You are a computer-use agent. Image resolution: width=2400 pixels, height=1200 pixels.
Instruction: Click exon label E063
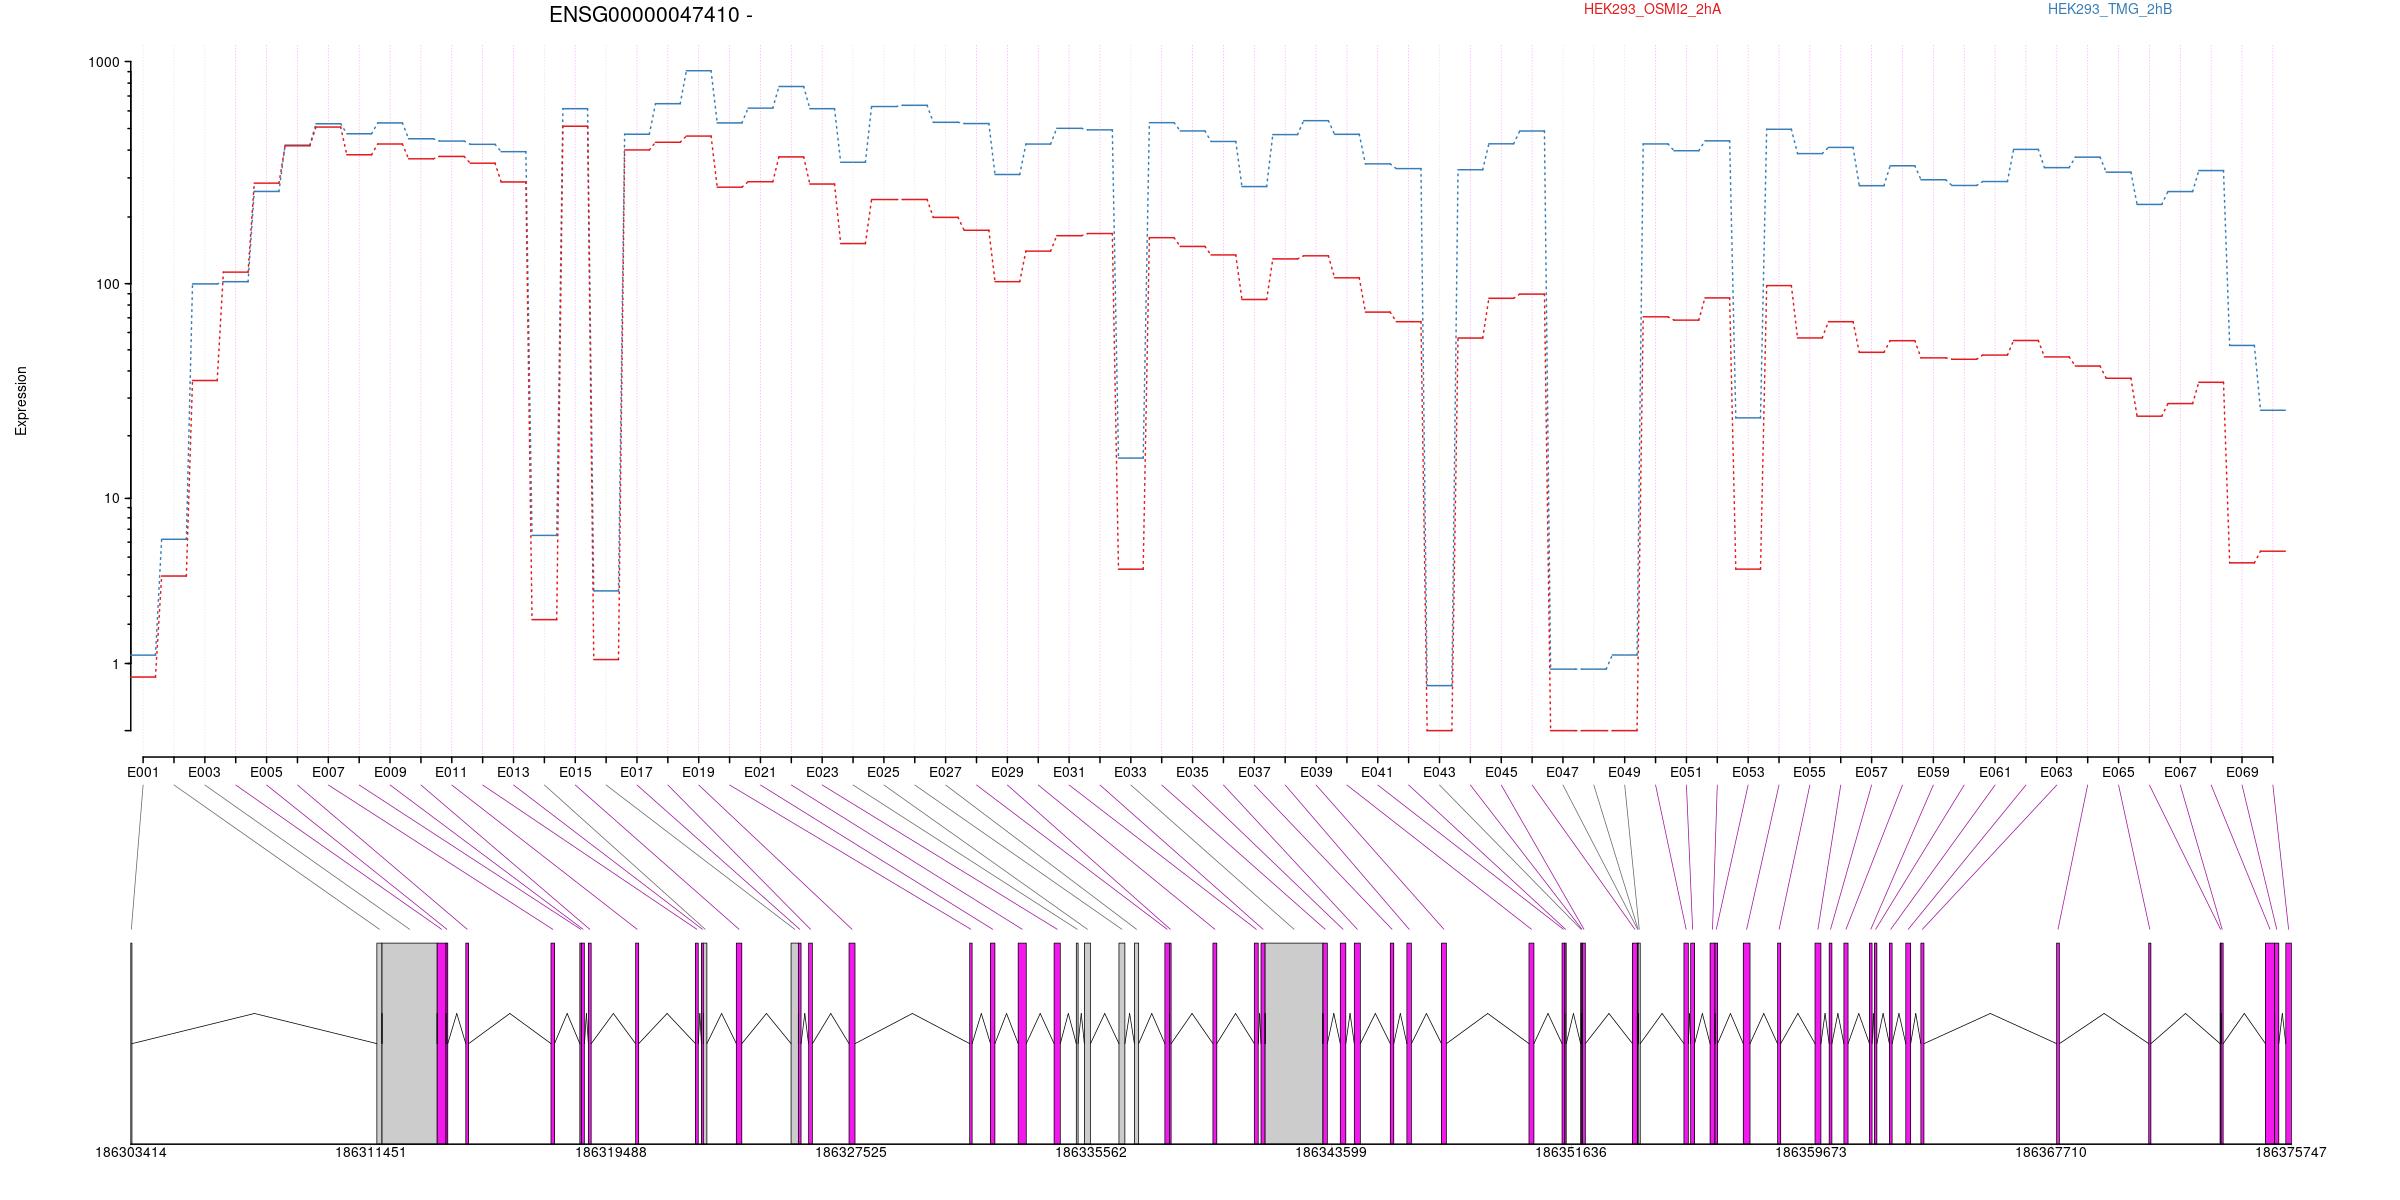click(x=2056, y=772)
